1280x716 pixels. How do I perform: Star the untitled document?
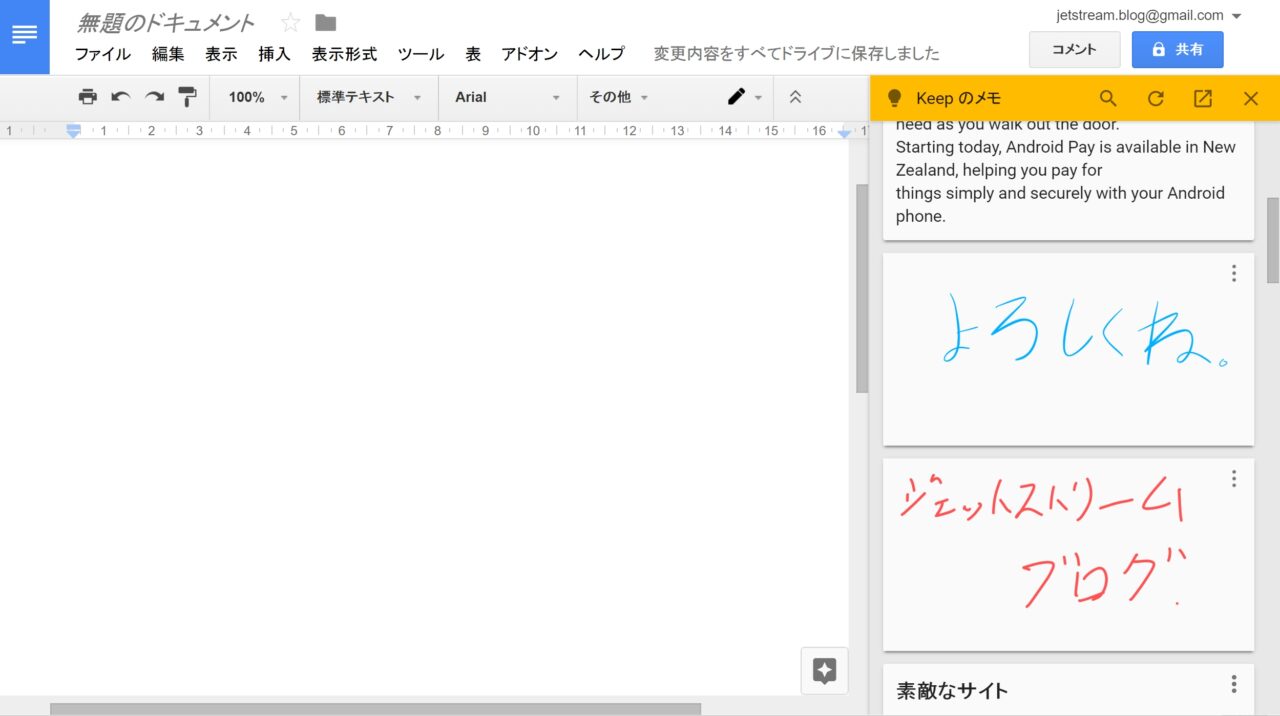pyautogui.click(x=290, y=23)
